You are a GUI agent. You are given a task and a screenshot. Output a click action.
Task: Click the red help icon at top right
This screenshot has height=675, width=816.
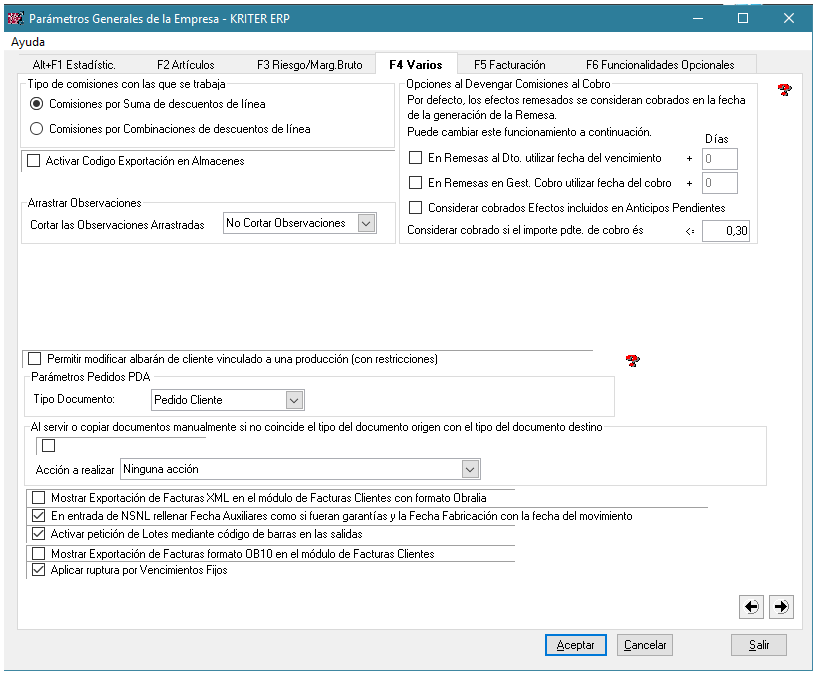pyautogui.click(x=784, y=90)
